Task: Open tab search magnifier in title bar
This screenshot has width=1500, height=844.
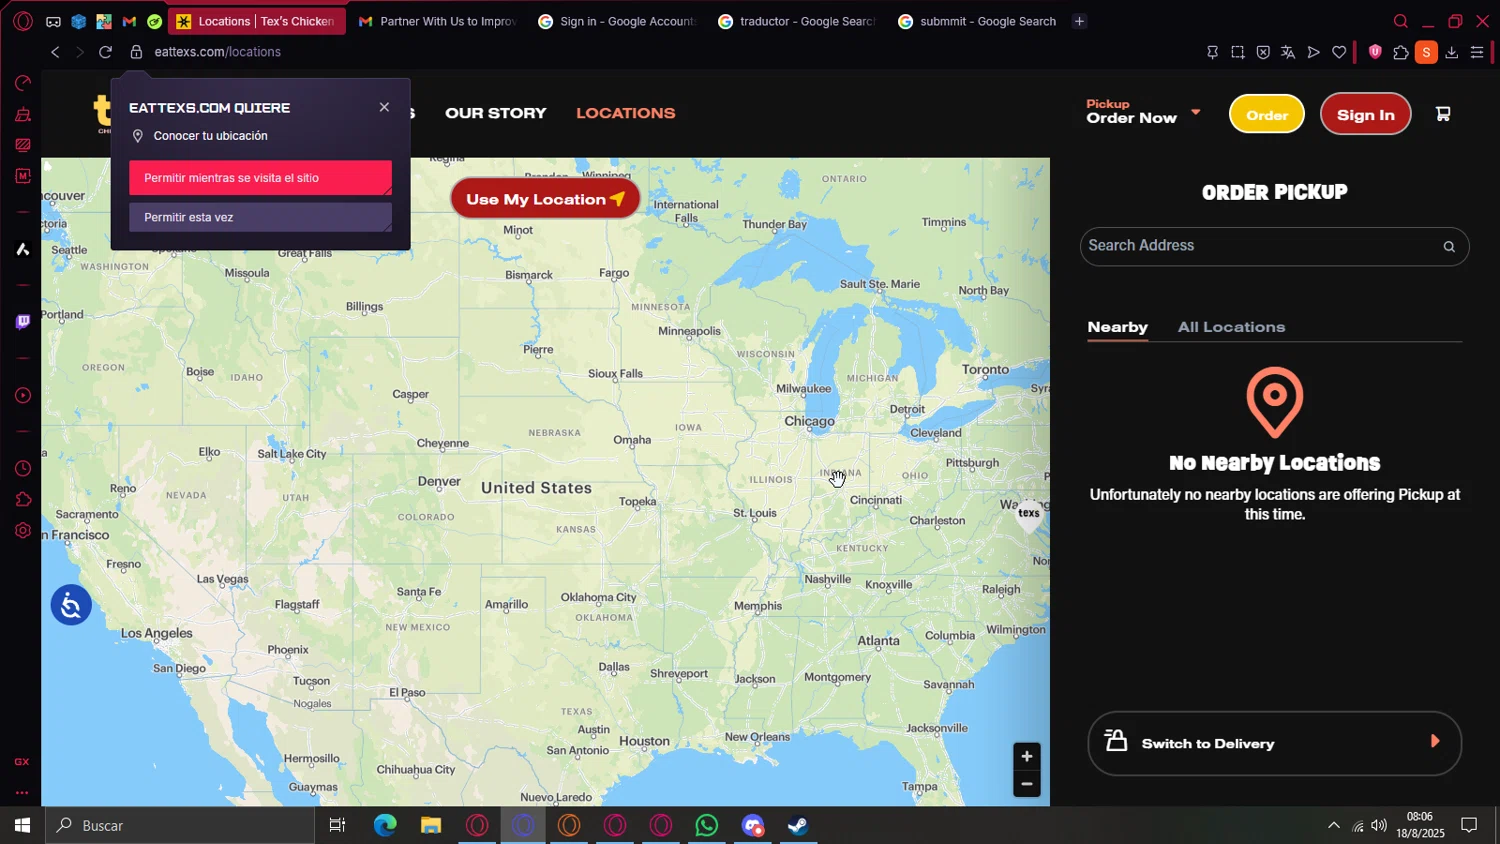Action: tap(1401, 21)
